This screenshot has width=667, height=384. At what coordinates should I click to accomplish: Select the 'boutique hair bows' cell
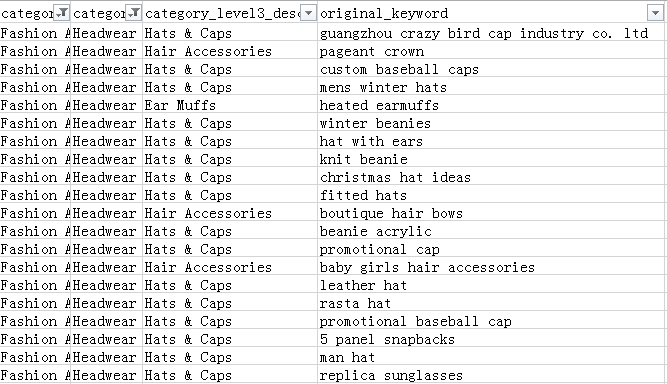coord(491,213)
